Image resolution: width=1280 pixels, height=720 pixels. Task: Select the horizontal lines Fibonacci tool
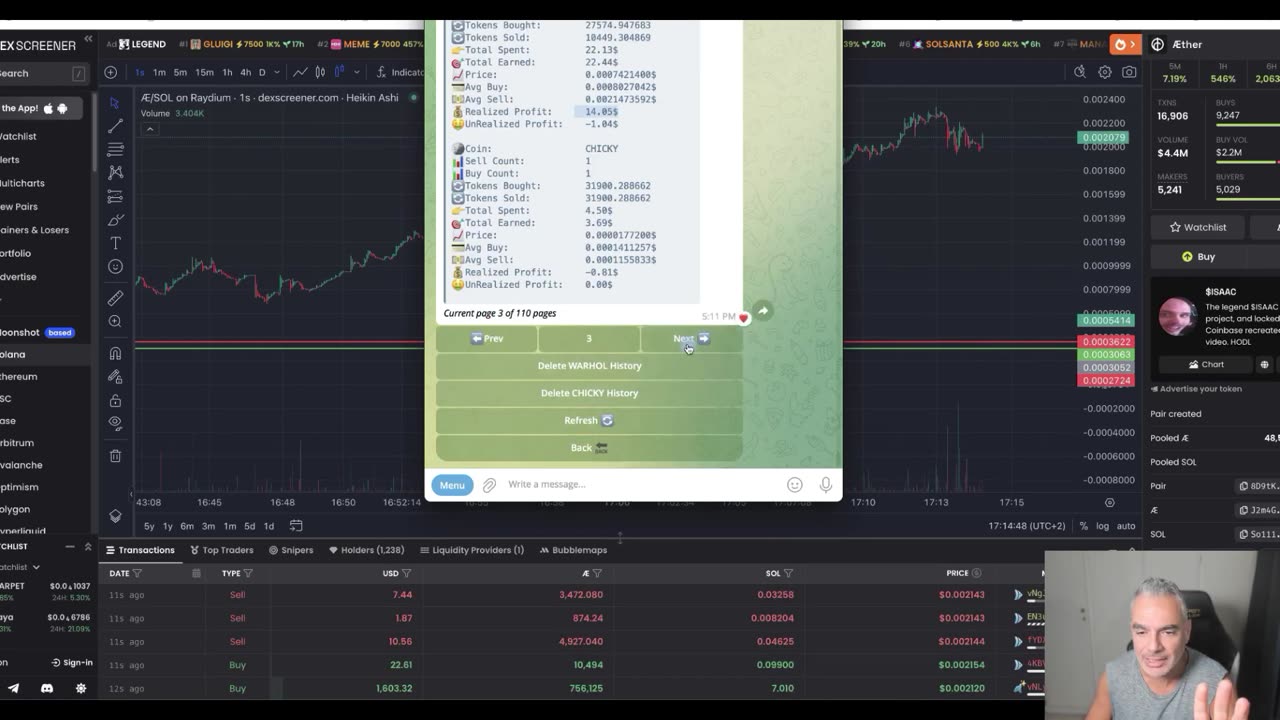coord(115,149)
